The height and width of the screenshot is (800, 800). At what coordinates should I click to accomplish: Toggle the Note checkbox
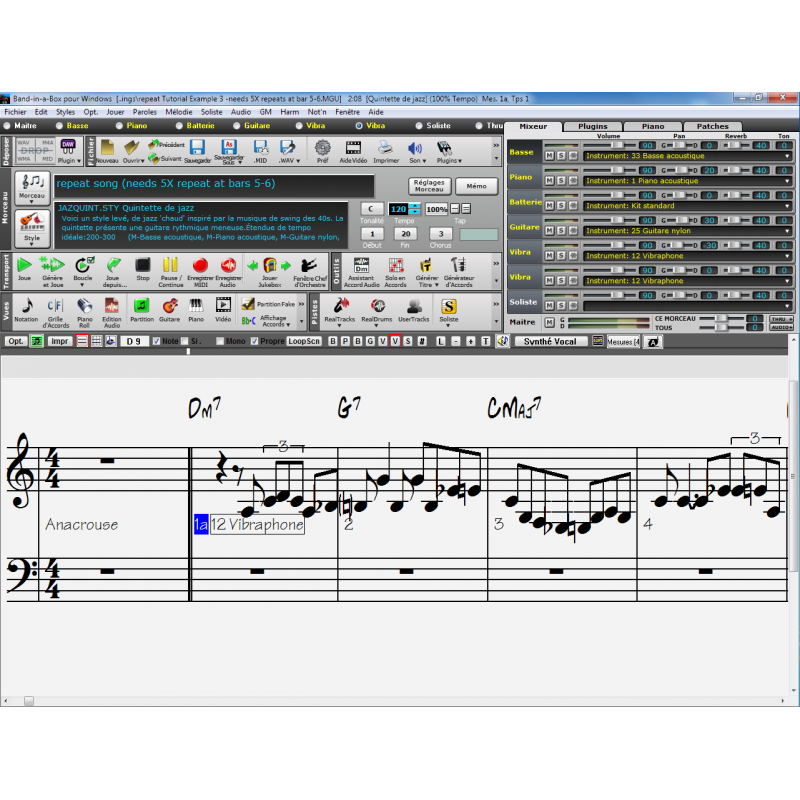pyautogui.click(x=156, y=341)
